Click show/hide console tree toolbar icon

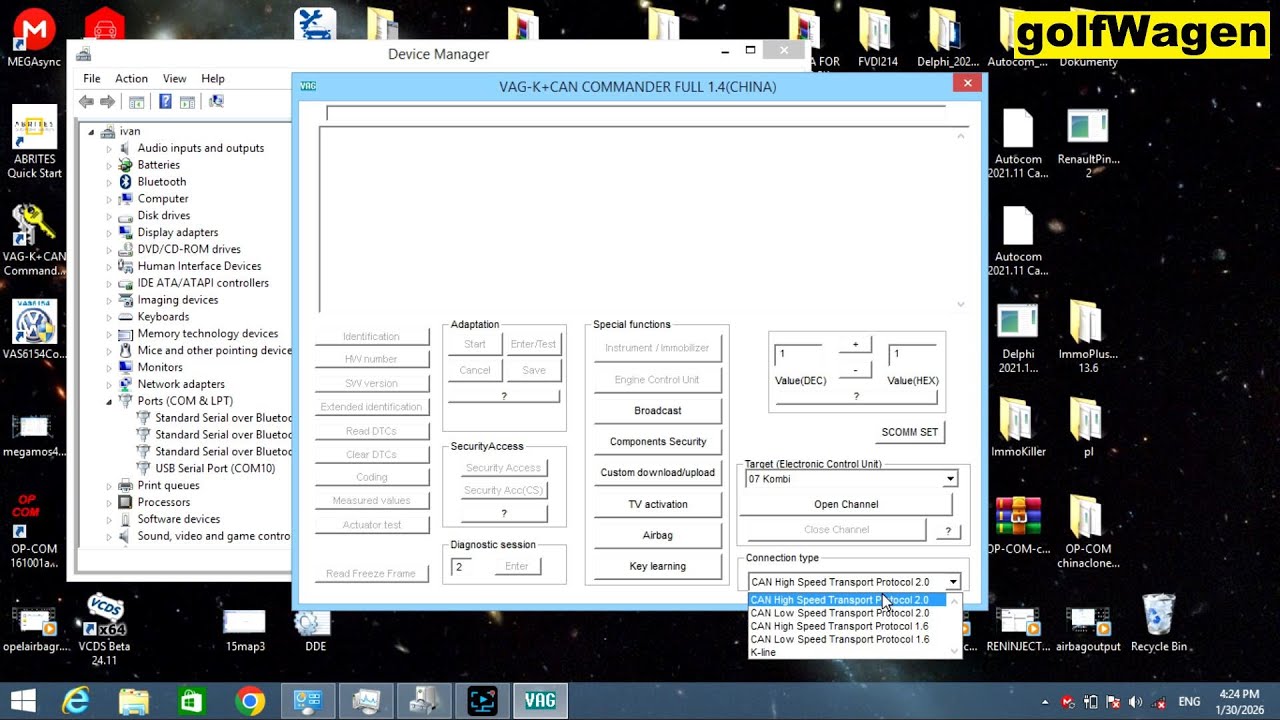tap(137, 102)
